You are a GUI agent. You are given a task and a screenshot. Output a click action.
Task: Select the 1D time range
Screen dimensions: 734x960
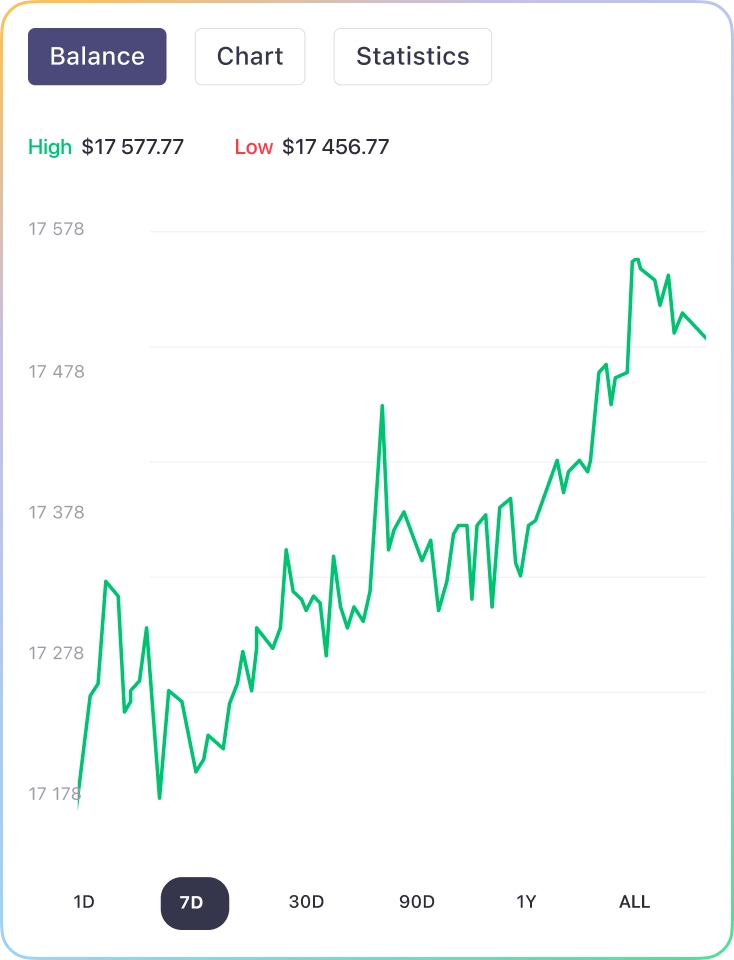tap(84, 902)
